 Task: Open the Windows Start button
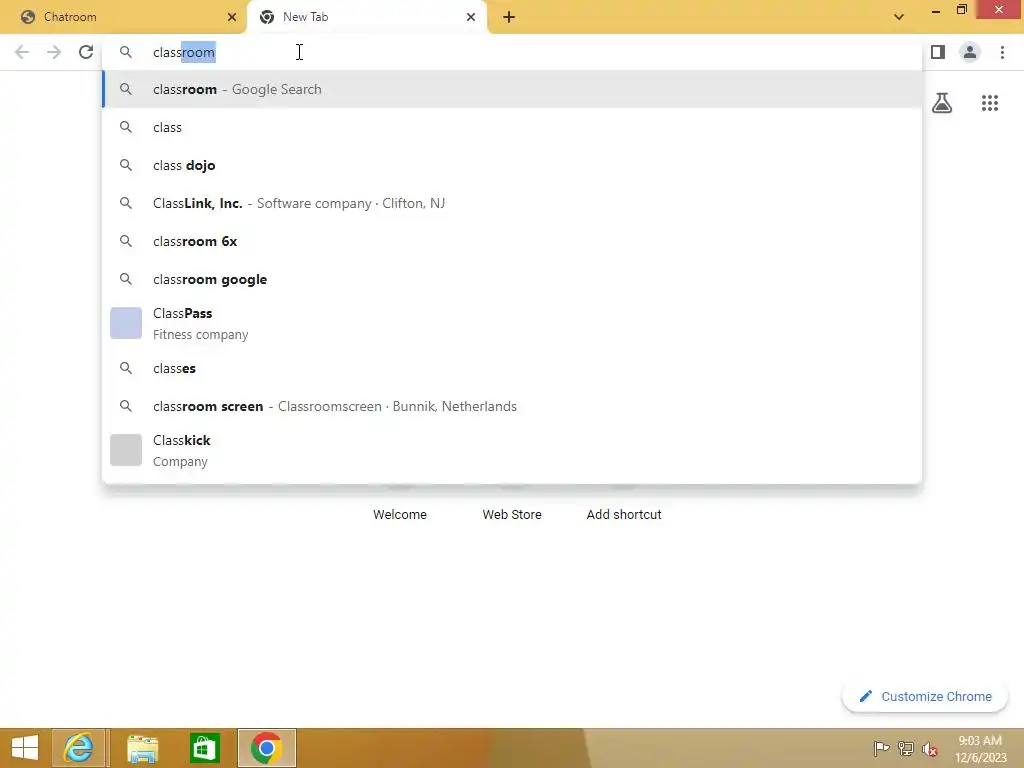click(x=25, y=748)
